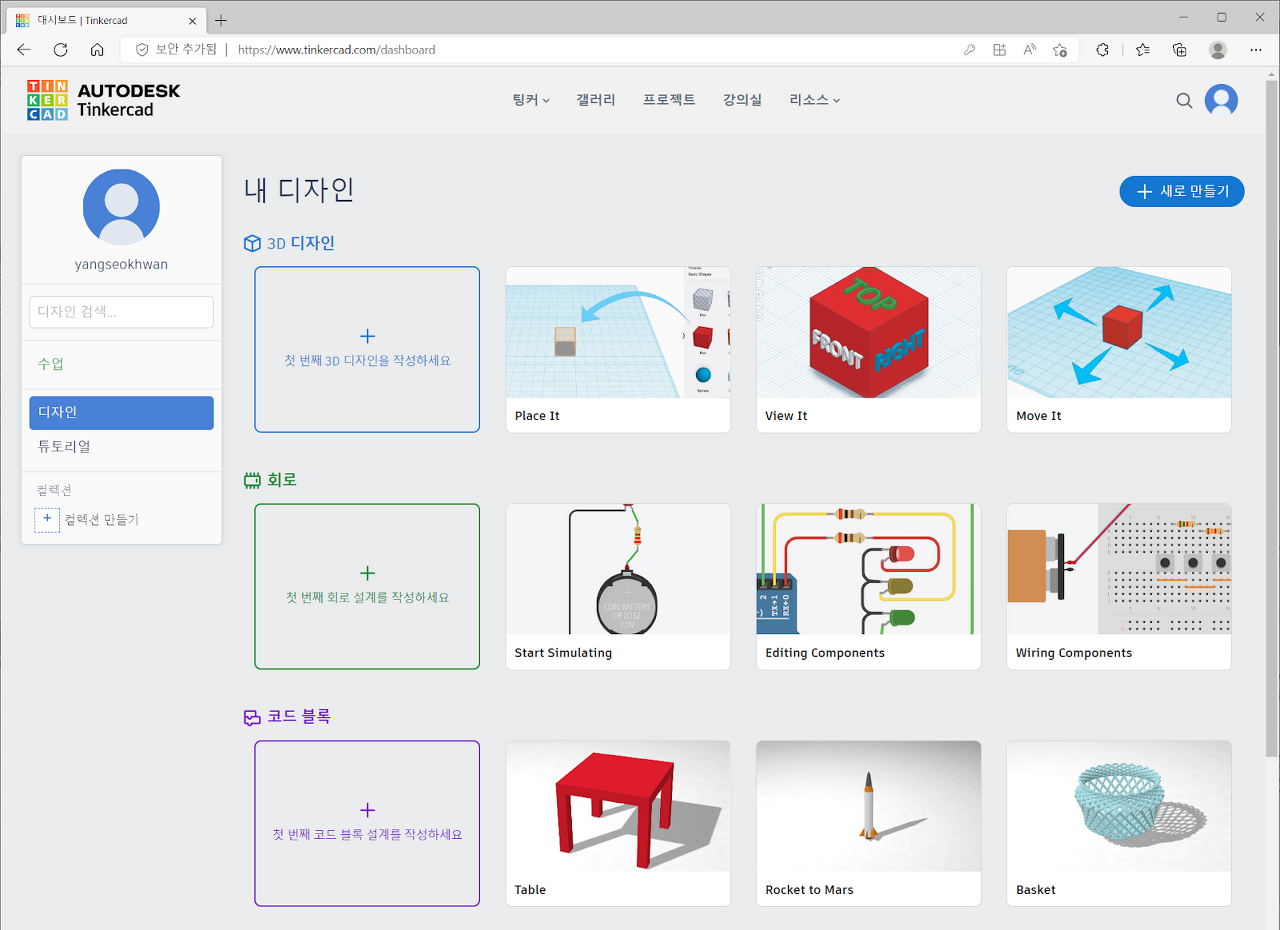Click the 3D 디자인 section heading
This screenshot has height=930, width=1280.
[x=301, y=243]
